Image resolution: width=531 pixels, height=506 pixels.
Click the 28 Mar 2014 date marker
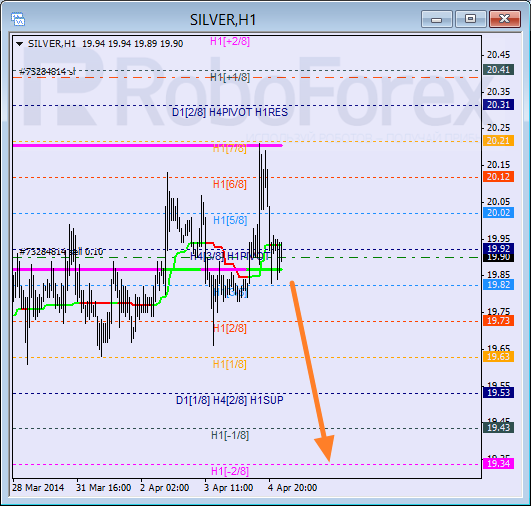(x=38, y=488)
